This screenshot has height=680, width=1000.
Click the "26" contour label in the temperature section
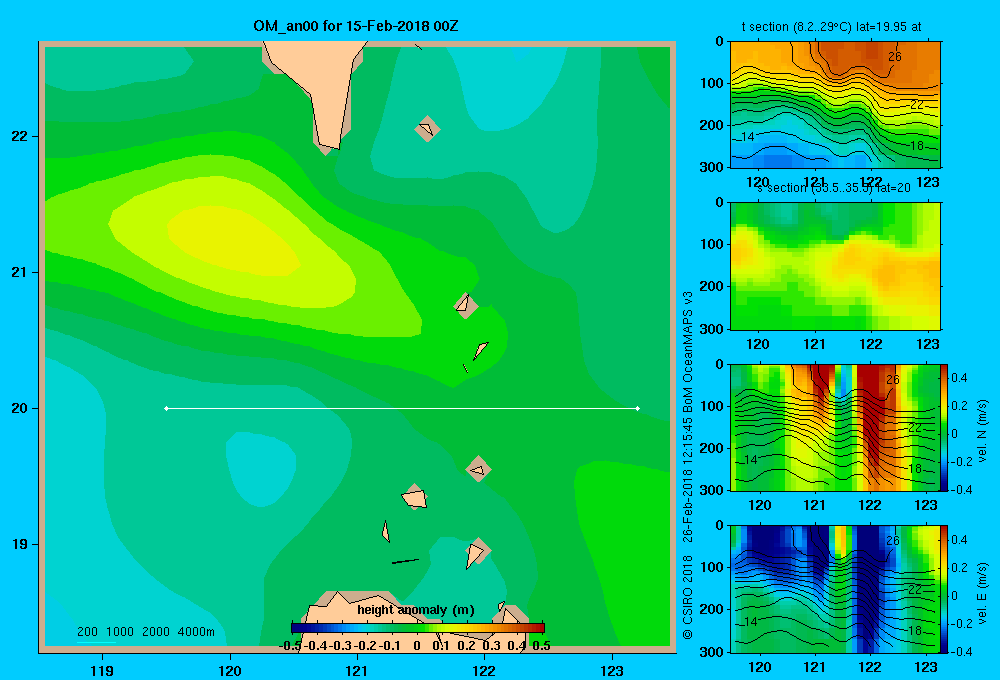tap(895, 57)
